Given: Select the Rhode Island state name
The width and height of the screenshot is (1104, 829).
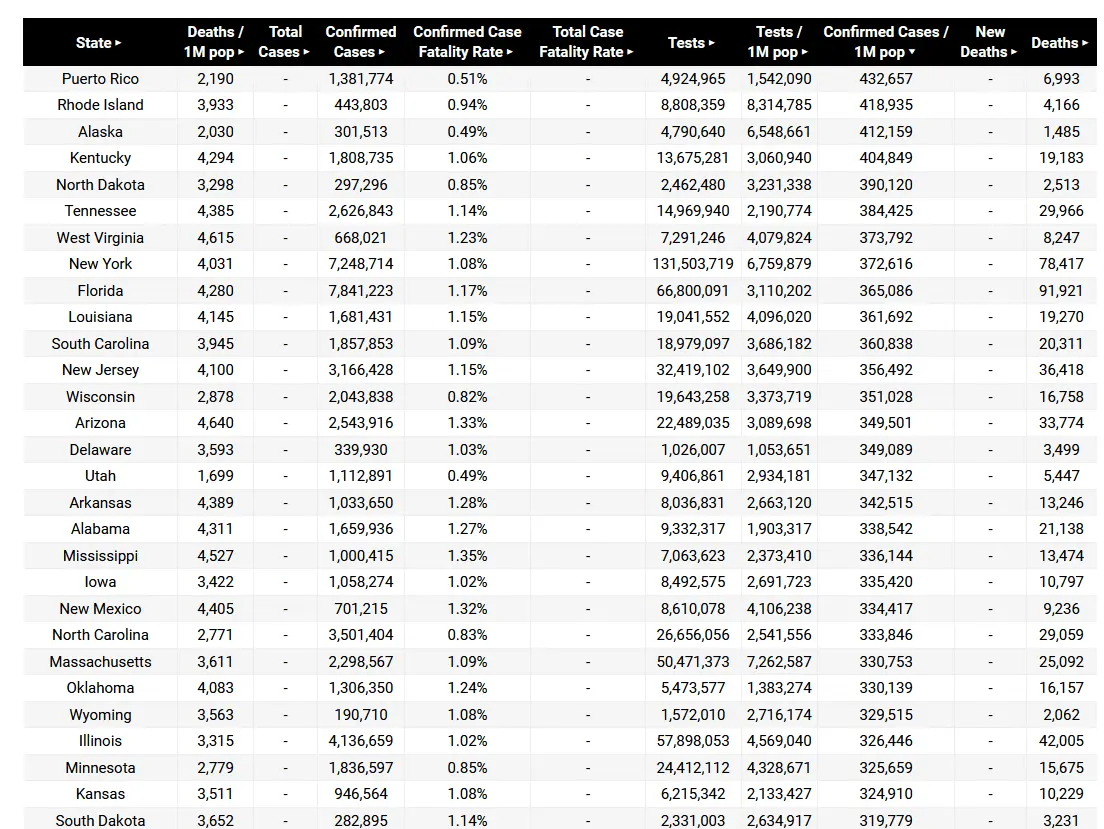Looking at the screenshot, I should point(100,105).
